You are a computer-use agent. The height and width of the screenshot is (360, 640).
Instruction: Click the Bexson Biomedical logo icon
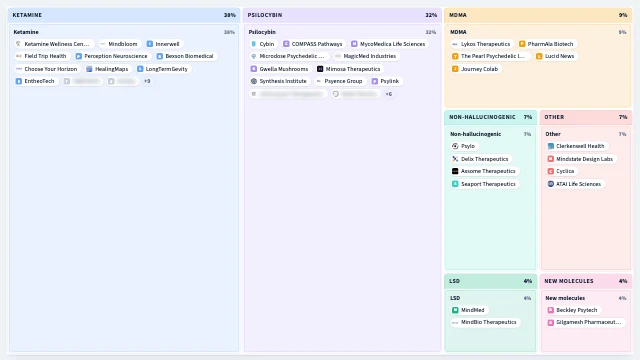[160, 56]
